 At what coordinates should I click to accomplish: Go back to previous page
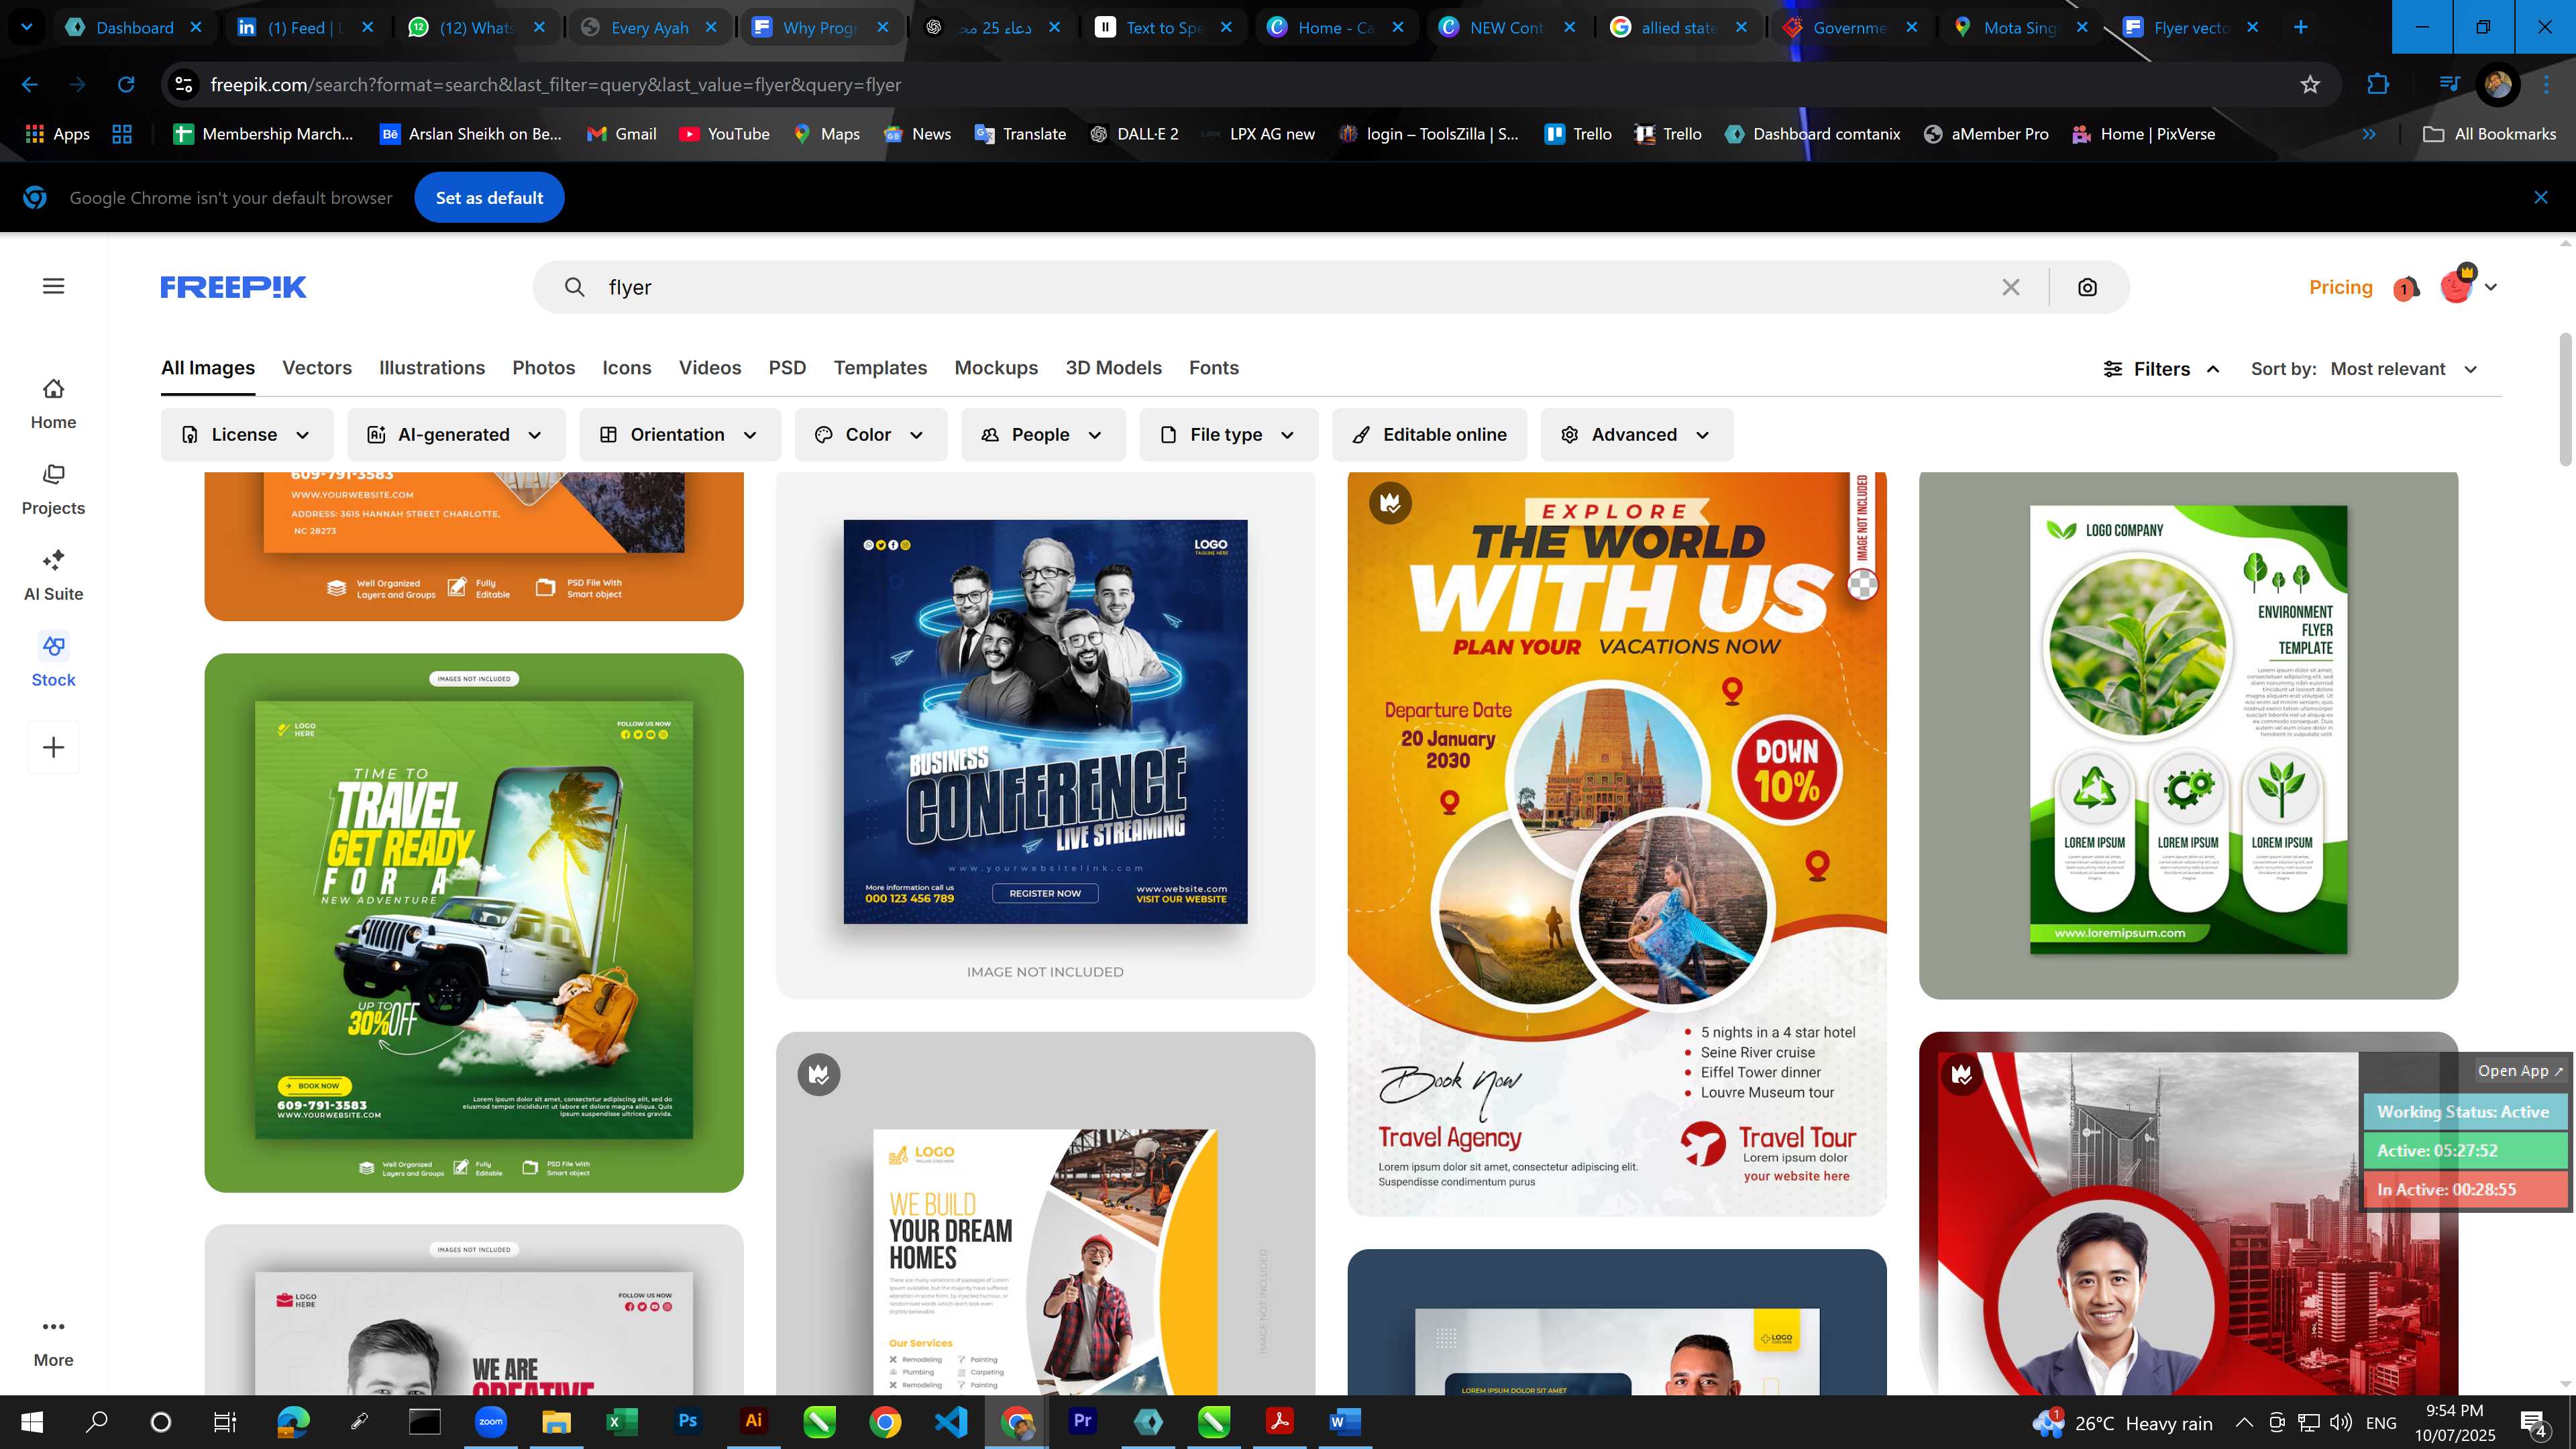(30, 85)
